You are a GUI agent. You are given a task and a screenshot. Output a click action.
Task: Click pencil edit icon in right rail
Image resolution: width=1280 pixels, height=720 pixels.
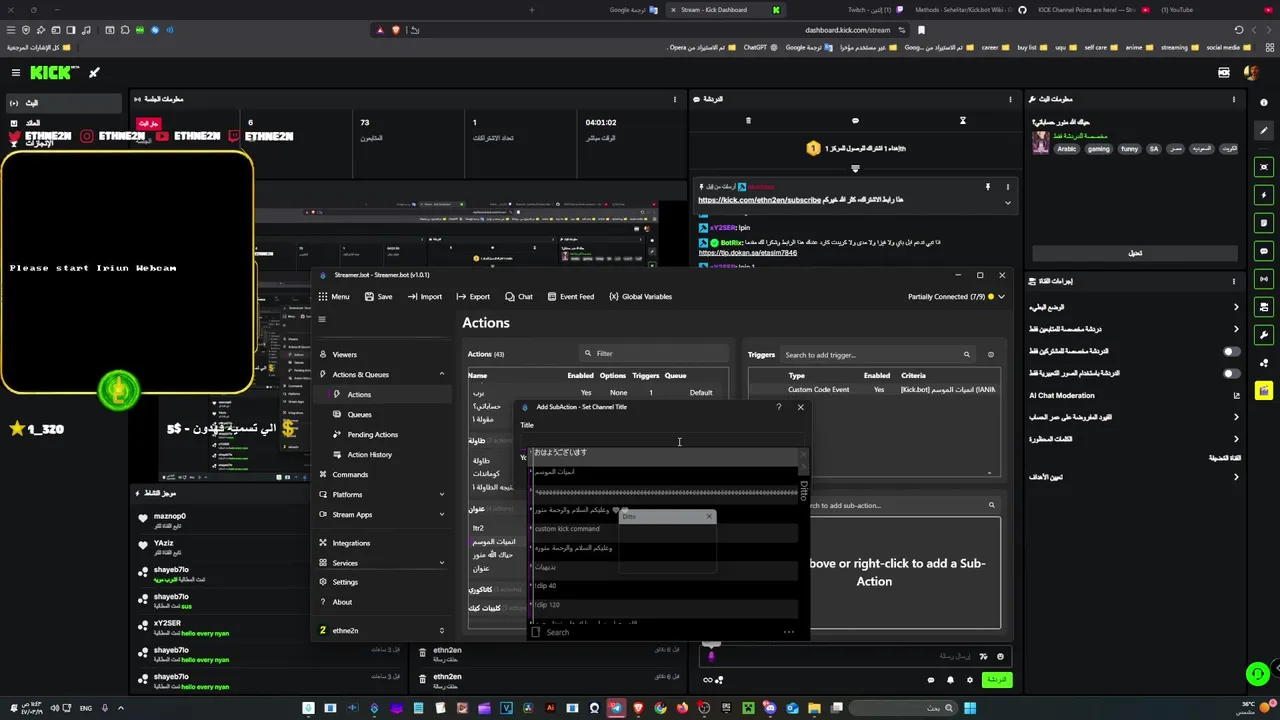[x=1265, y=131]
